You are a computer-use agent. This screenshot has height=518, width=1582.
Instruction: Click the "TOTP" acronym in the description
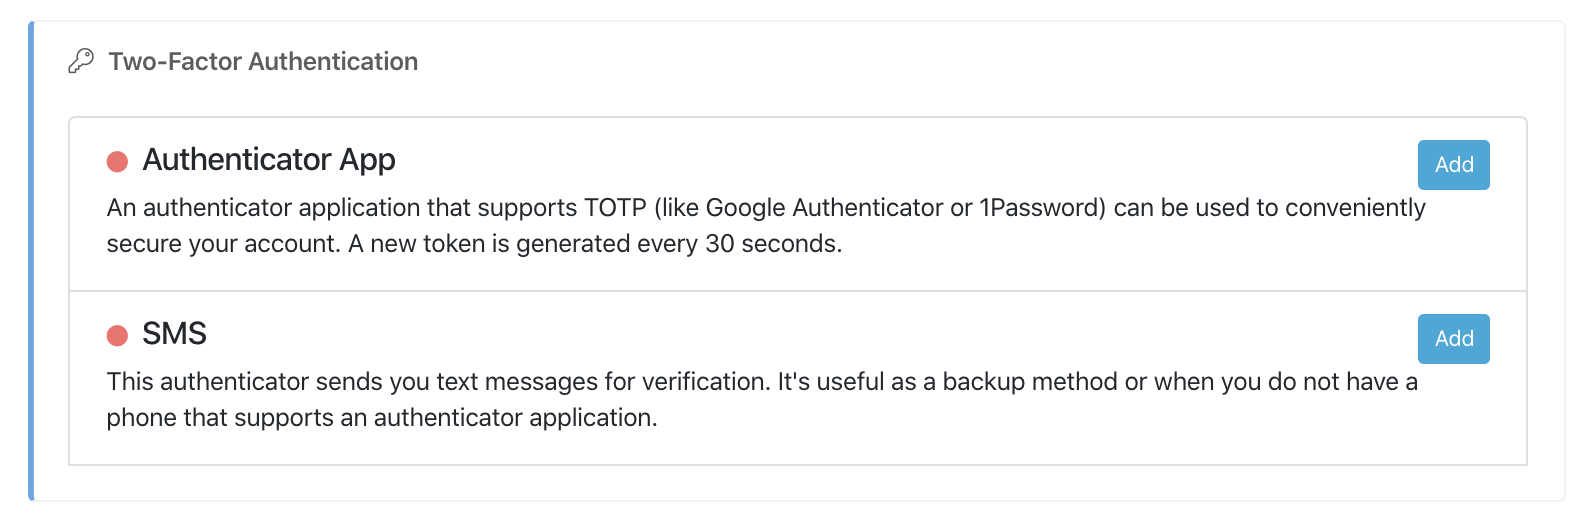(615, 208)
